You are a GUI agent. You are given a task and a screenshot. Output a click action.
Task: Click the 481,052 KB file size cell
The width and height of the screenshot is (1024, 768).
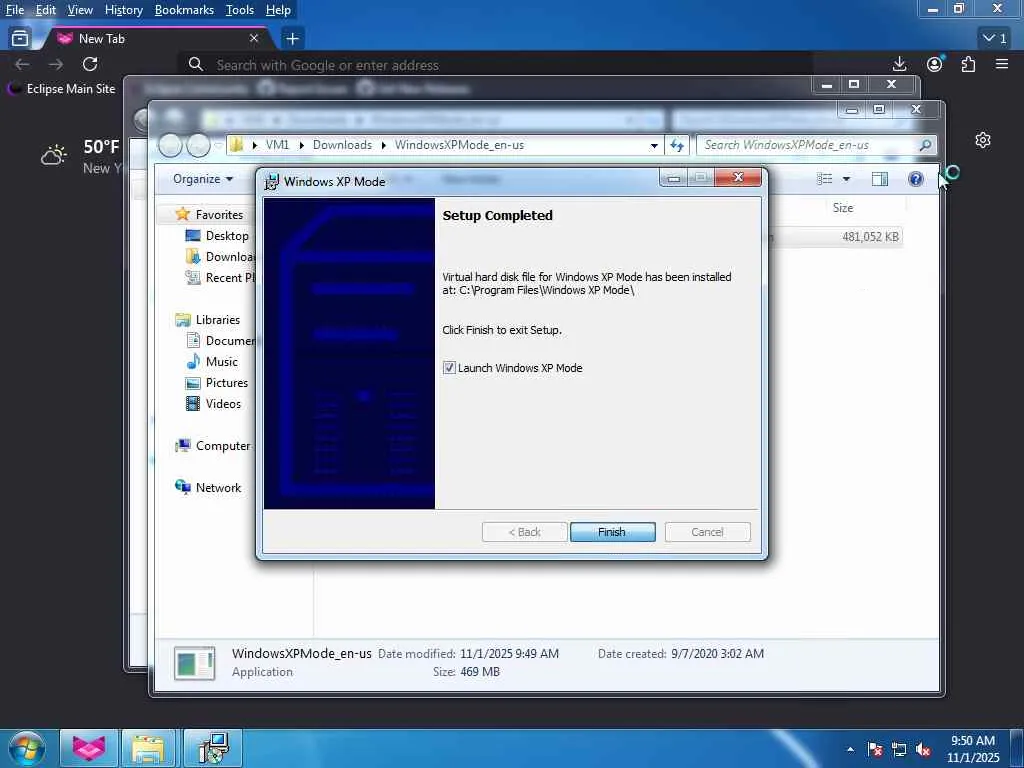click(870, 237)
